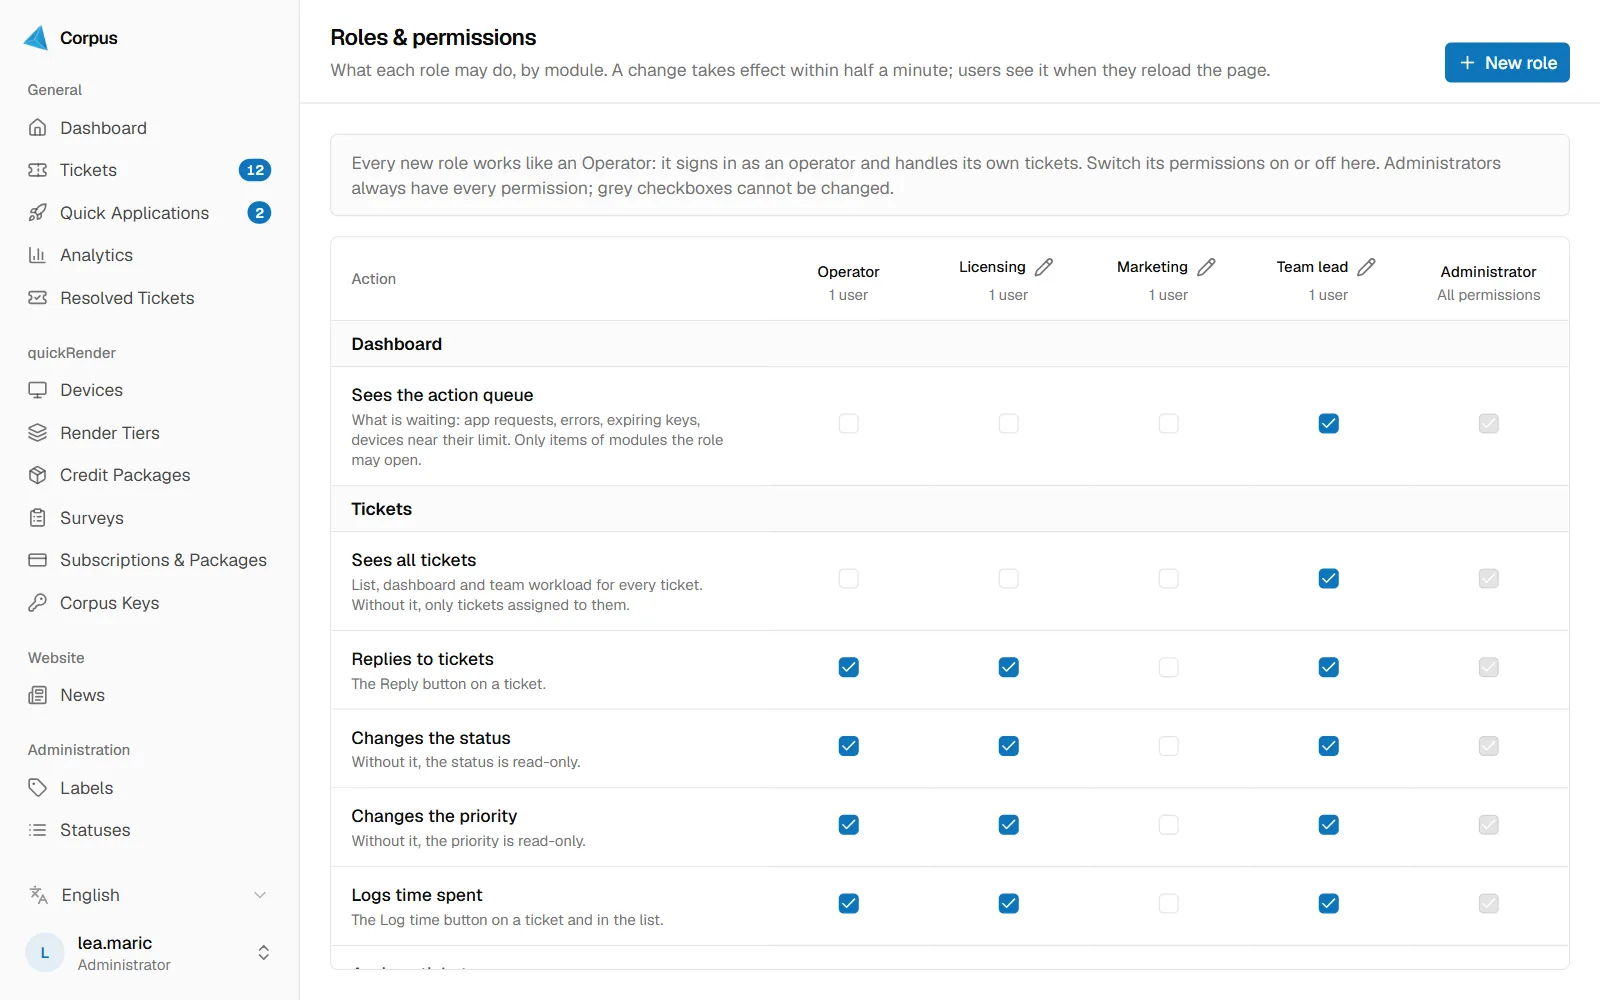
Task: Click the 12 badge beside Tickets
Action: click(255, 170)
